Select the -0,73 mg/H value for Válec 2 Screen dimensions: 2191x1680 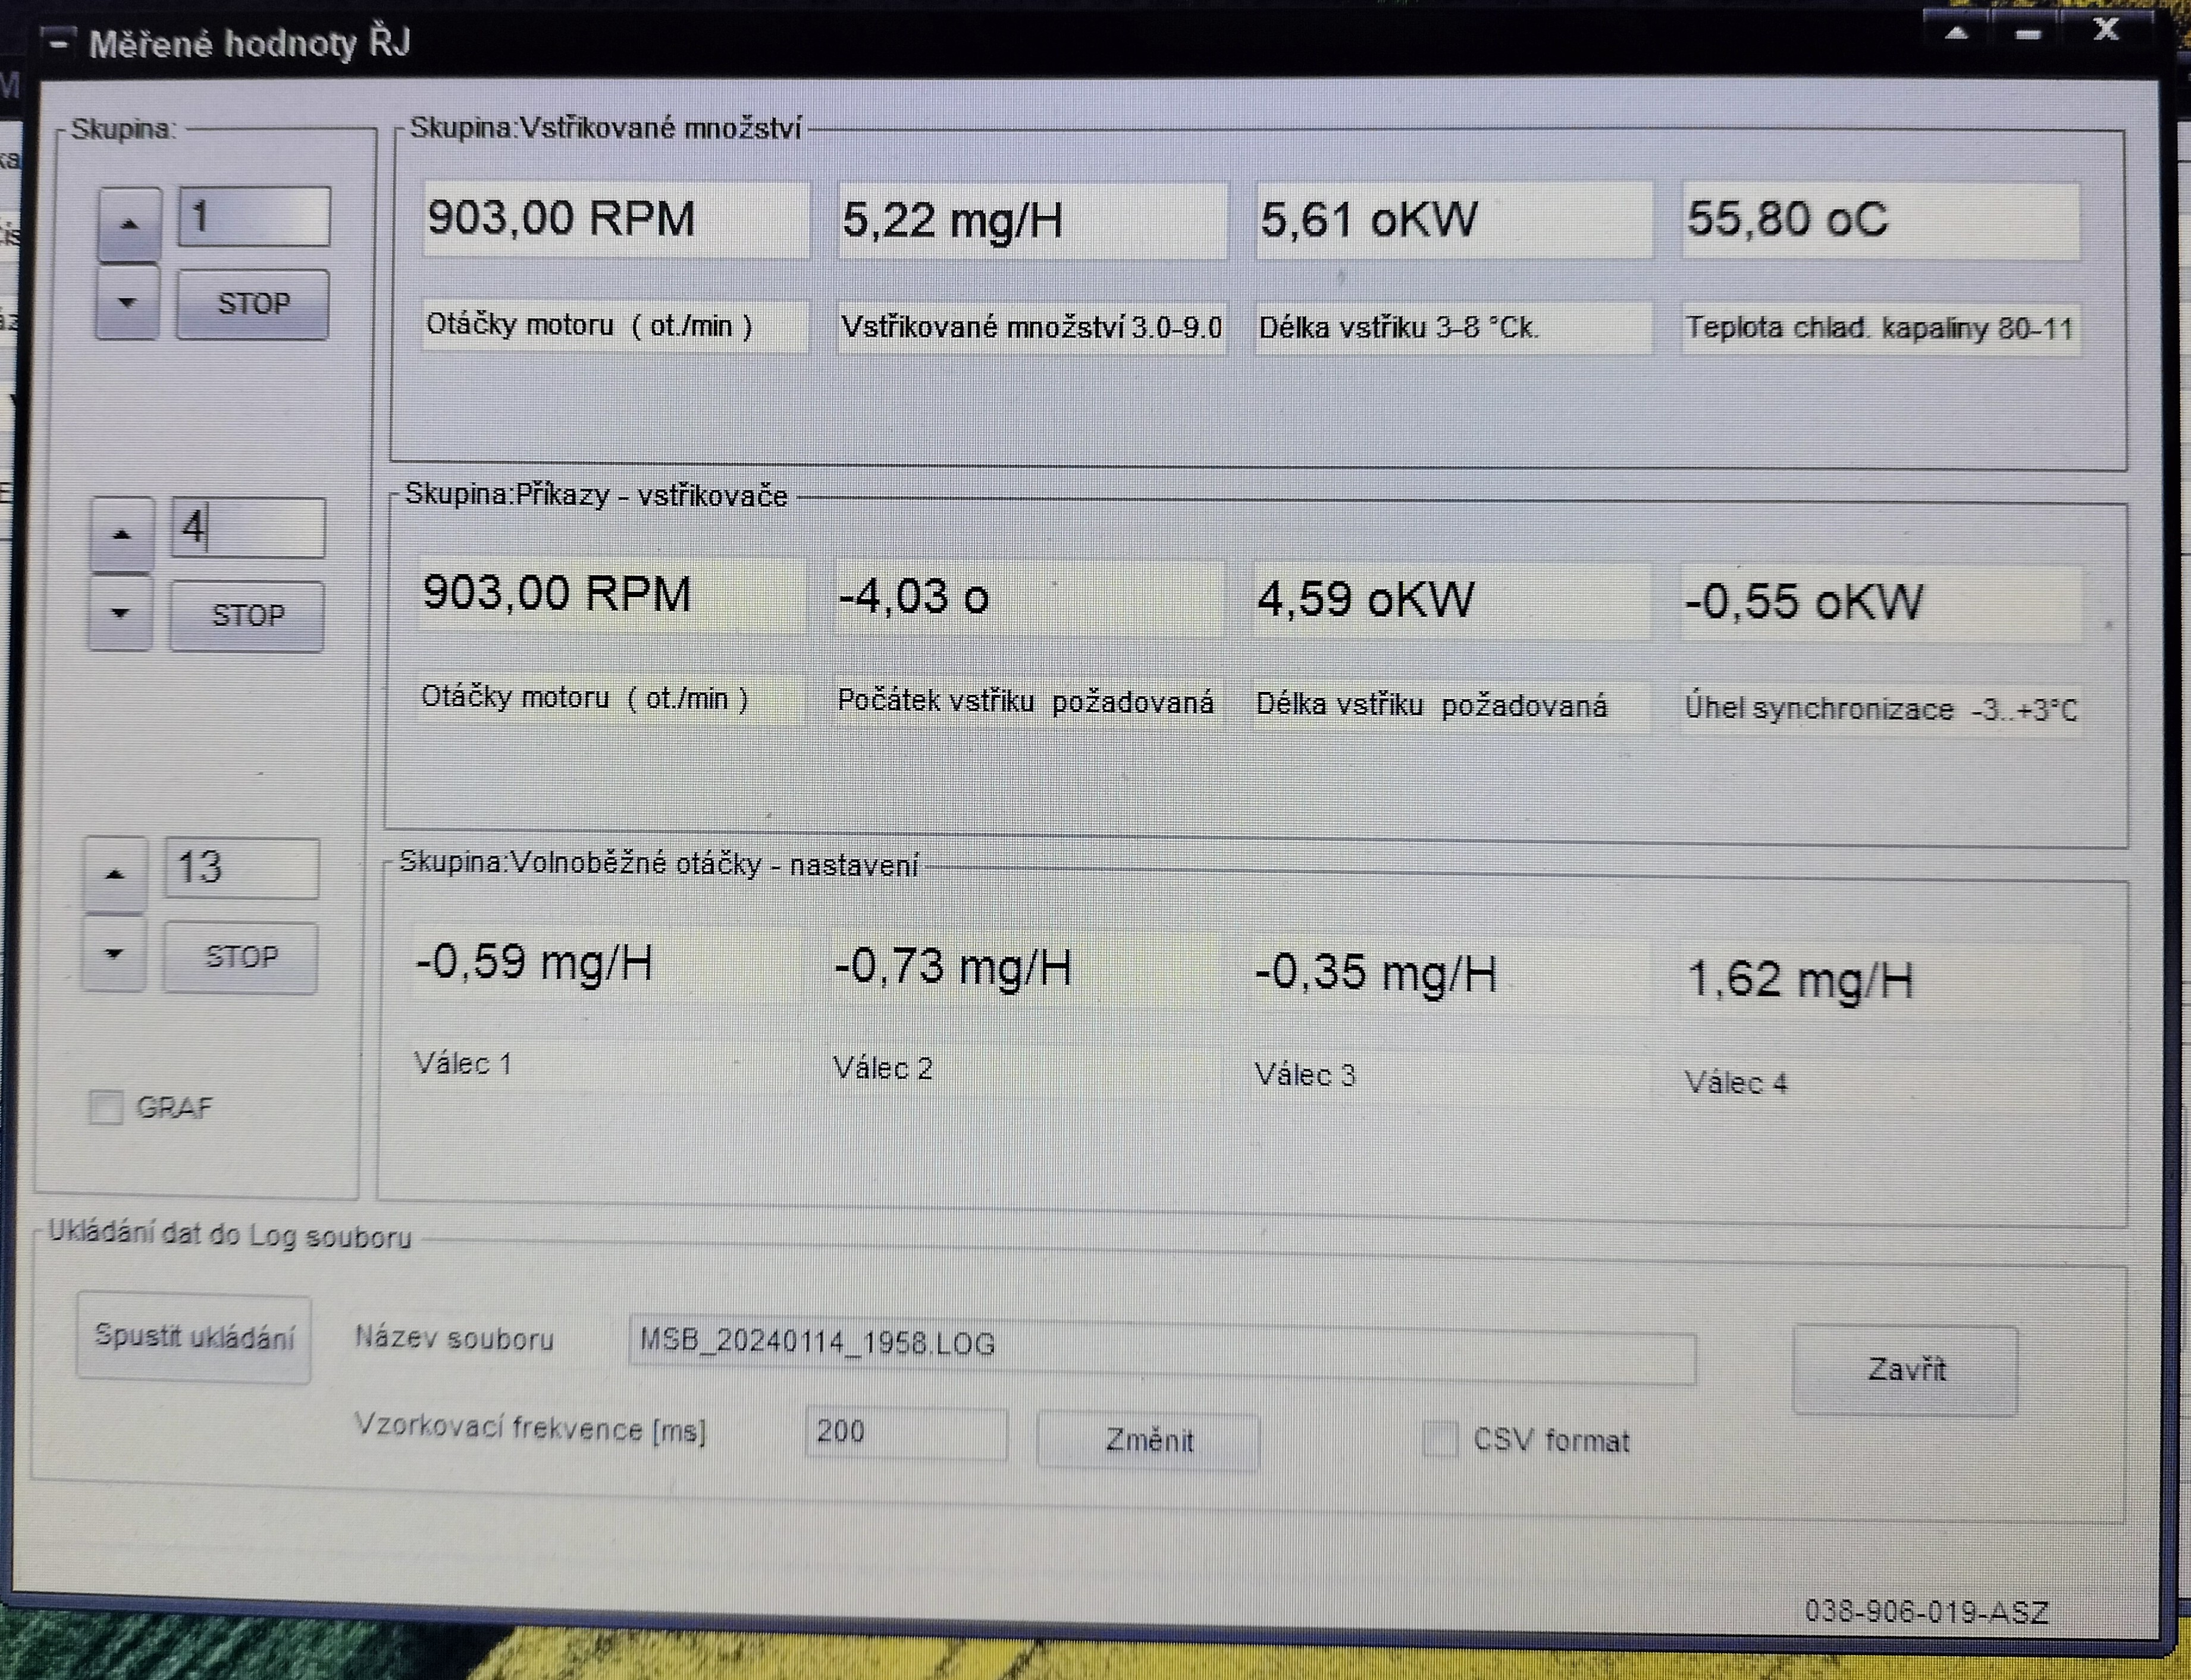(x=1027, y=969)
